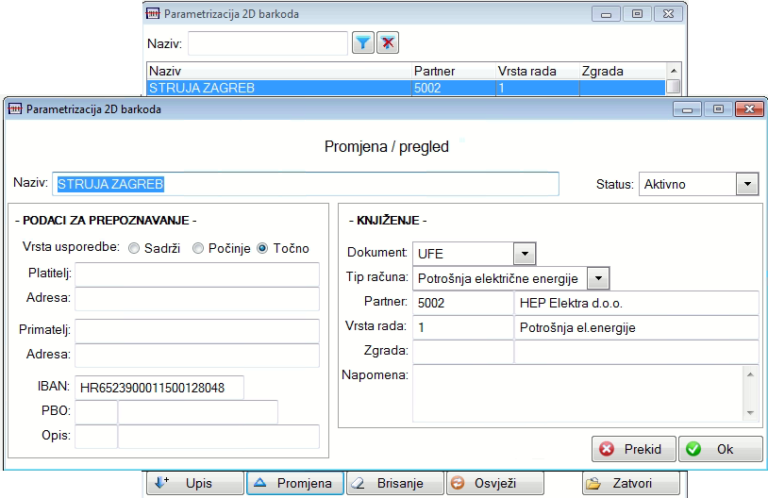Clear the filter using red X icon
This screenshot has height=498, width=768.
click(387, 43)
